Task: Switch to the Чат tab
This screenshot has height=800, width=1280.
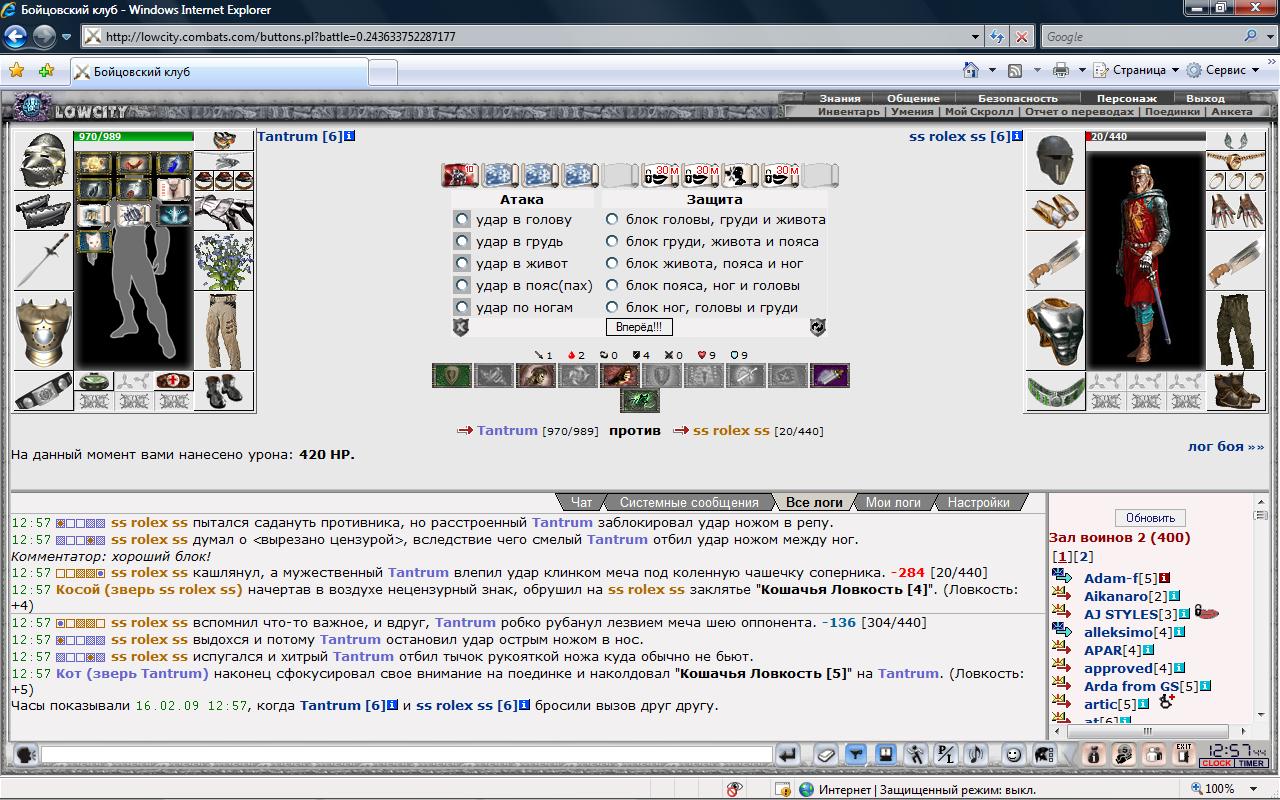Action: [x=581, y=502]
